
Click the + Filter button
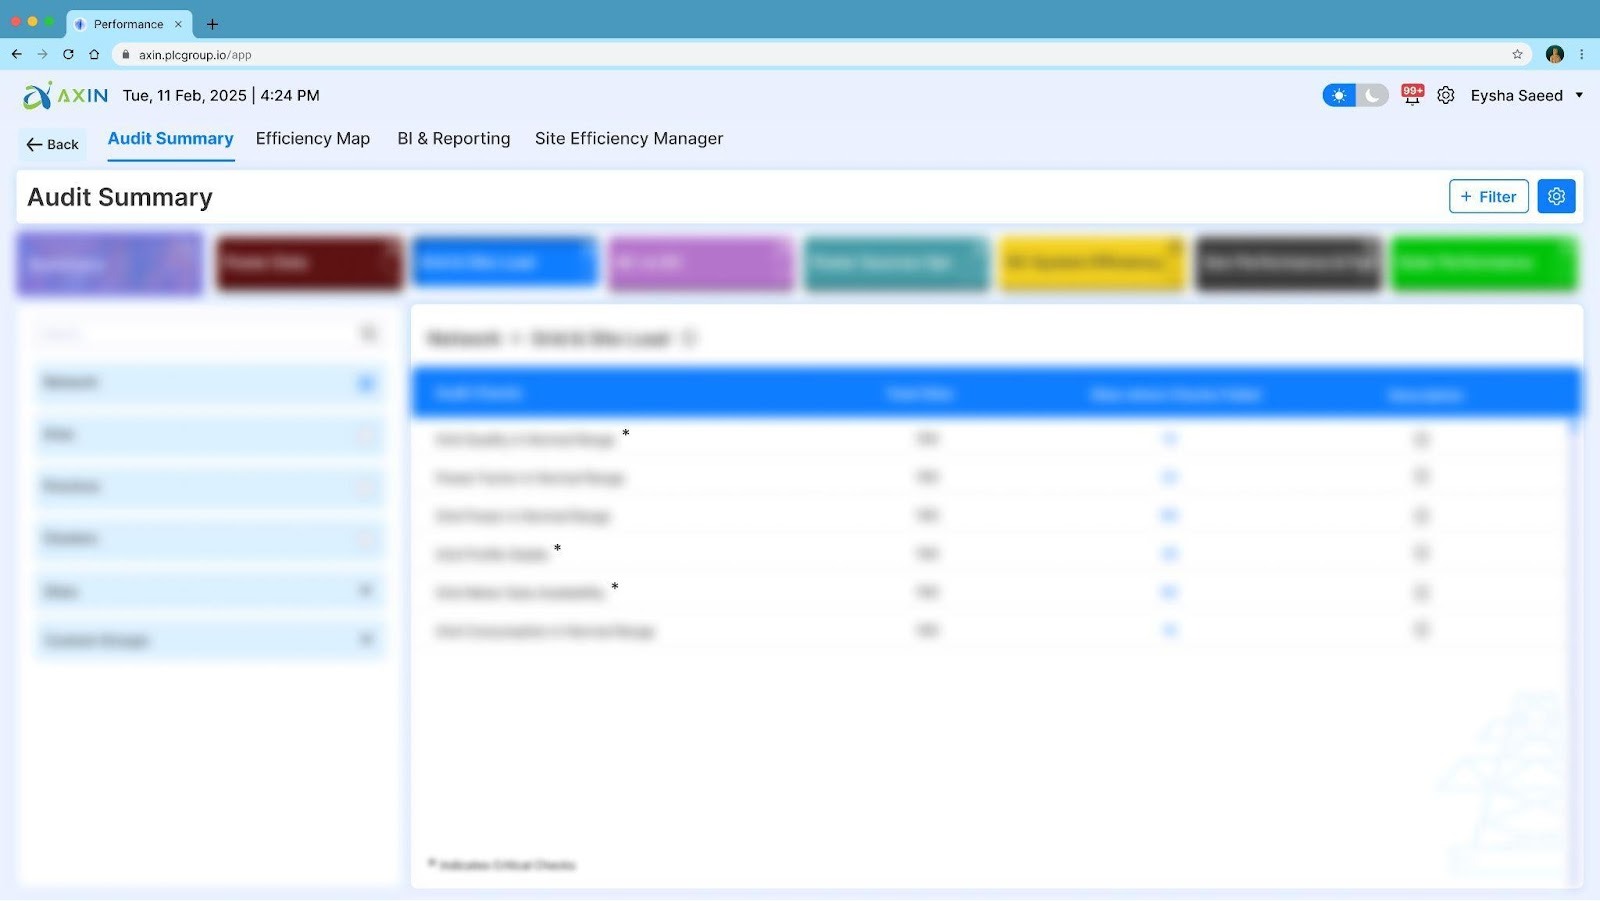1488,197
